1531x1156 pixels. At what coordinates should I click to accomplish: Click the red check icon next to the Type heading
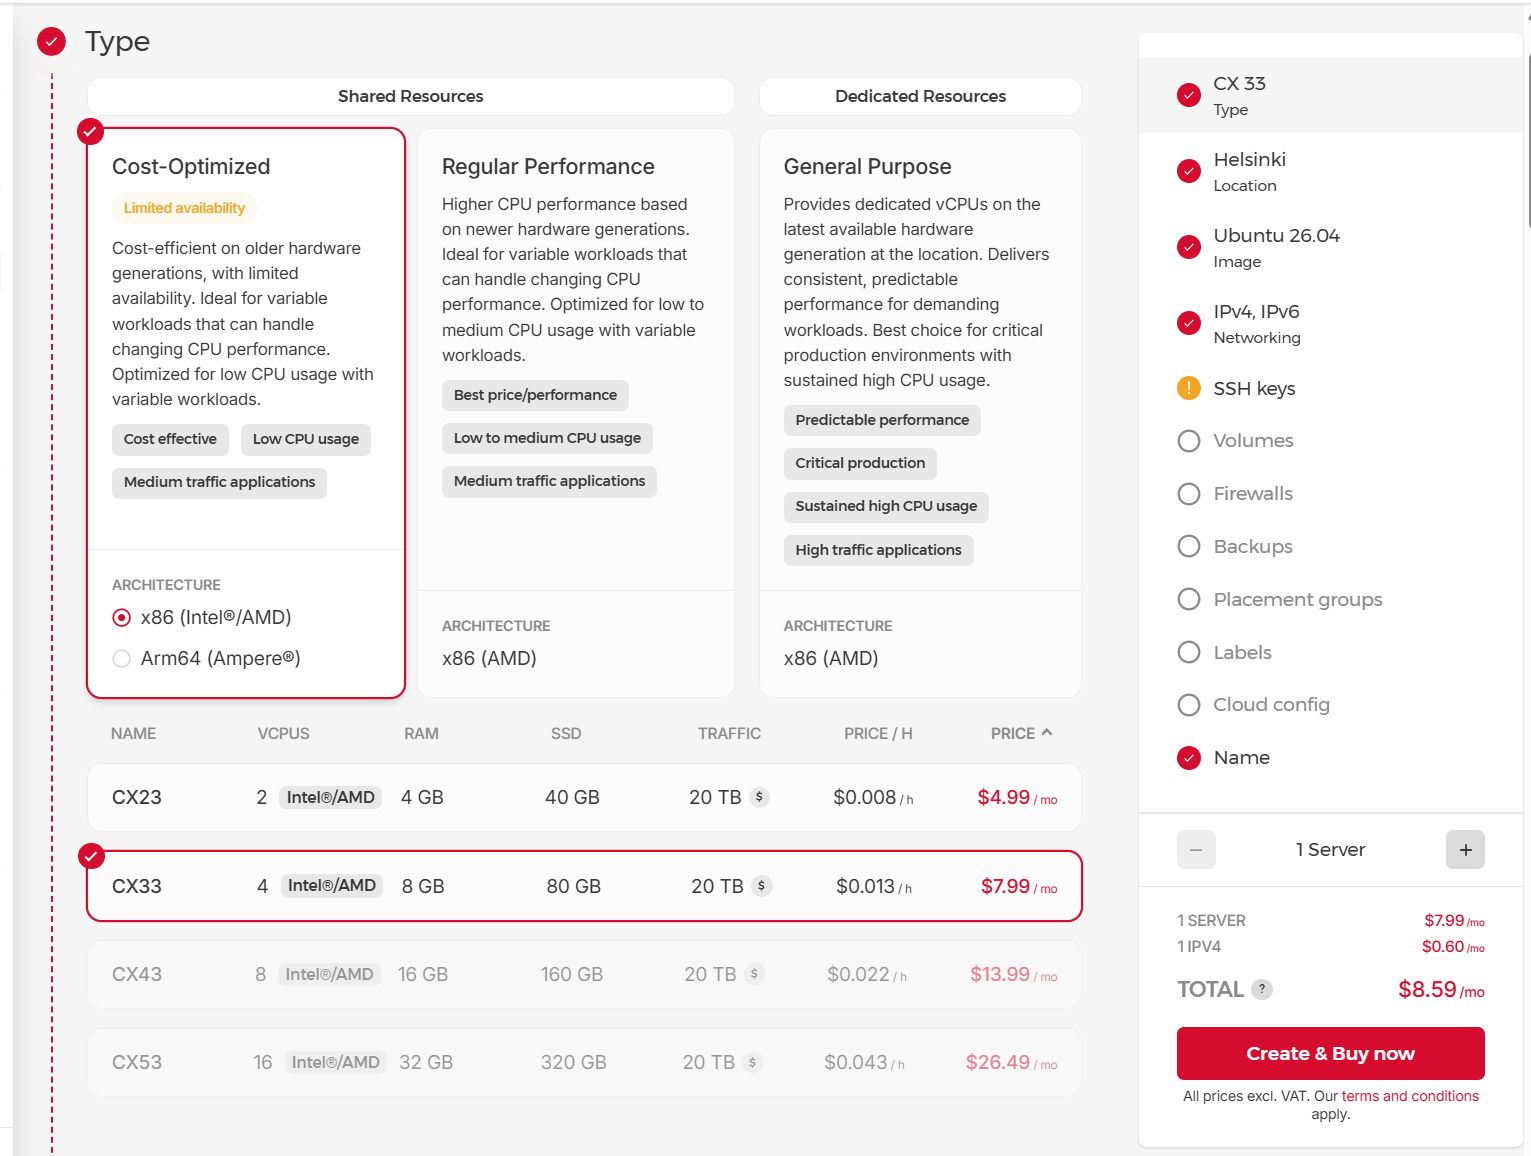[51, 41]
